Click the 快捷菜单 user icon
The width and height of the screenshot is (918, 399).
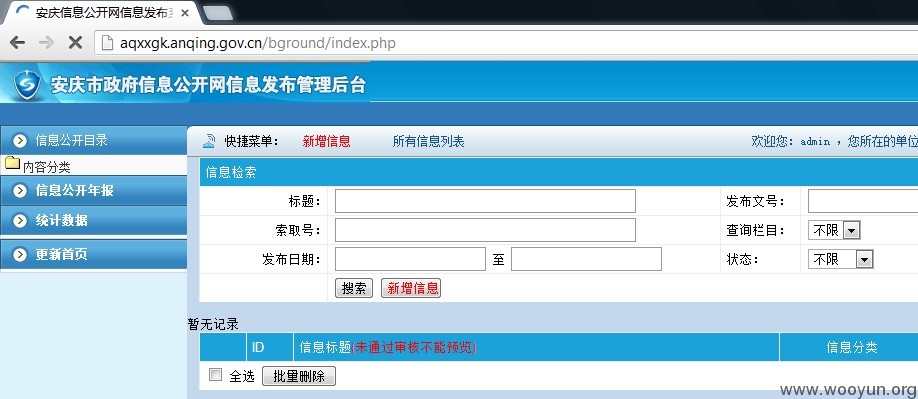point(208,141)
